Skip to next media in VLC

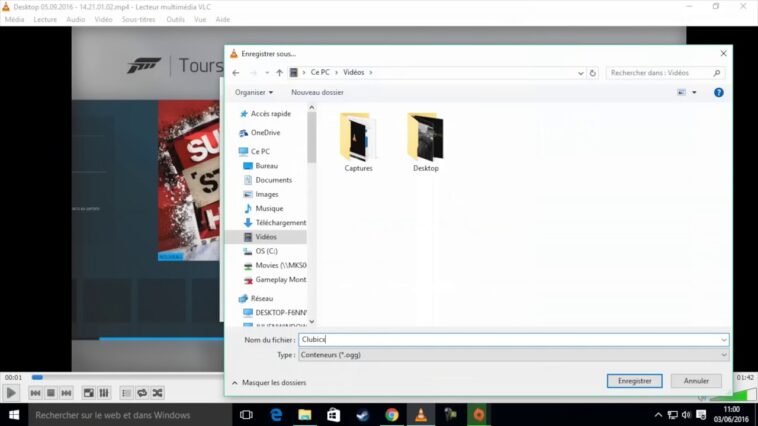click(66, 393)
